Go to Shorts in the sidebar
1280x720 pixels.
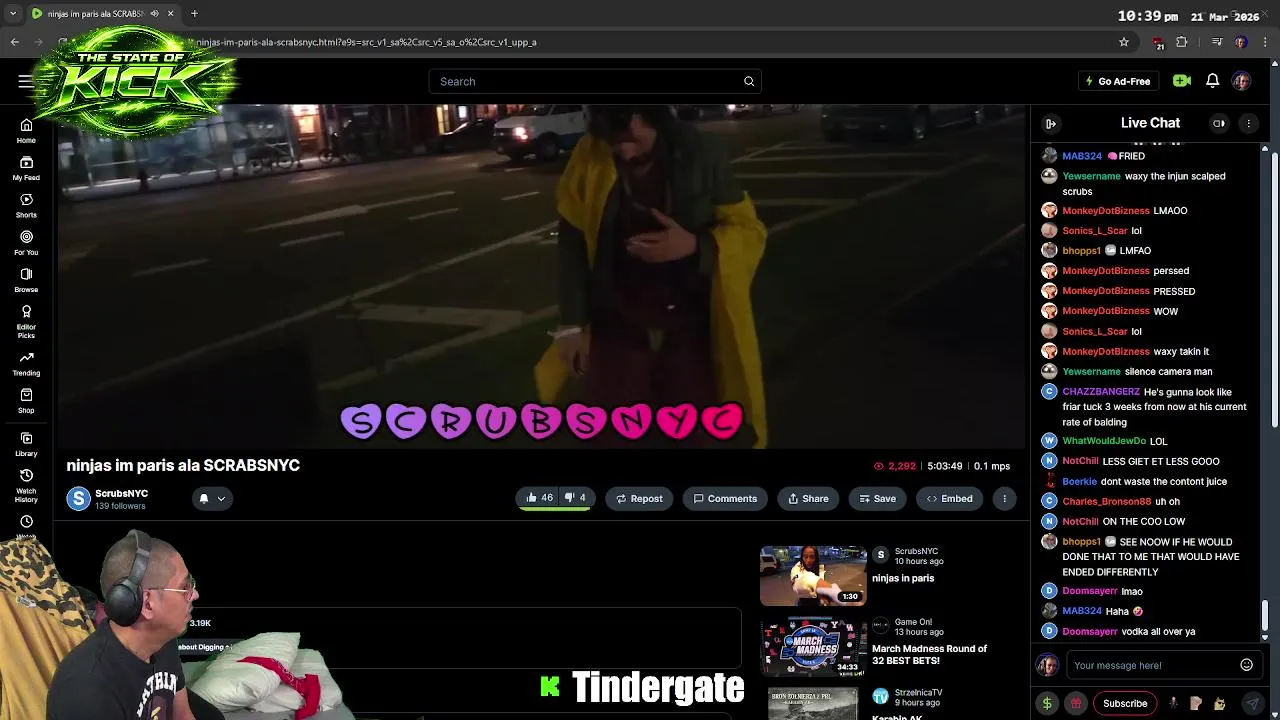point(26,205)
